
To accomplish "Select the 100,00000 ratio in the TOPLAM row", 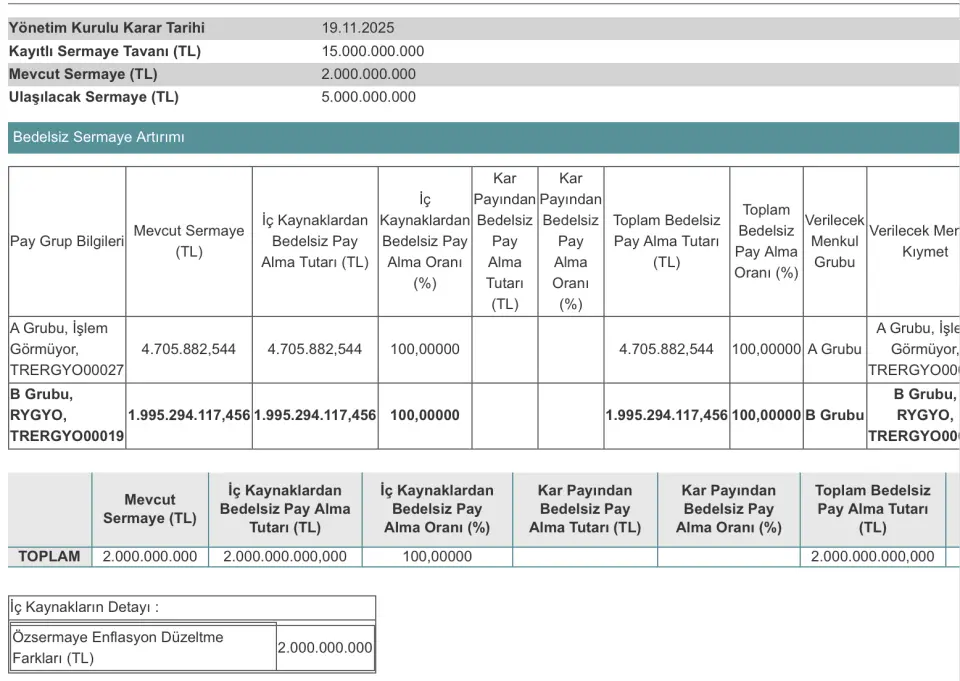I will 437,557.
